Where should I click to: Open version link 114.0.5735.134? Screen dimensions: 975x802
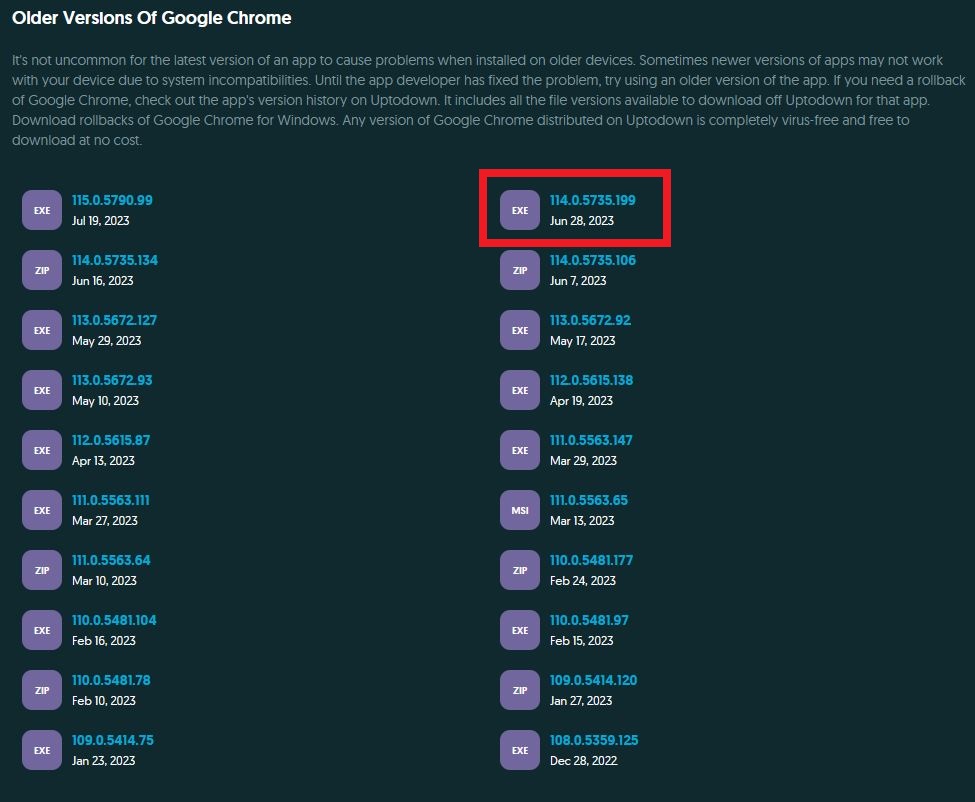114,260
